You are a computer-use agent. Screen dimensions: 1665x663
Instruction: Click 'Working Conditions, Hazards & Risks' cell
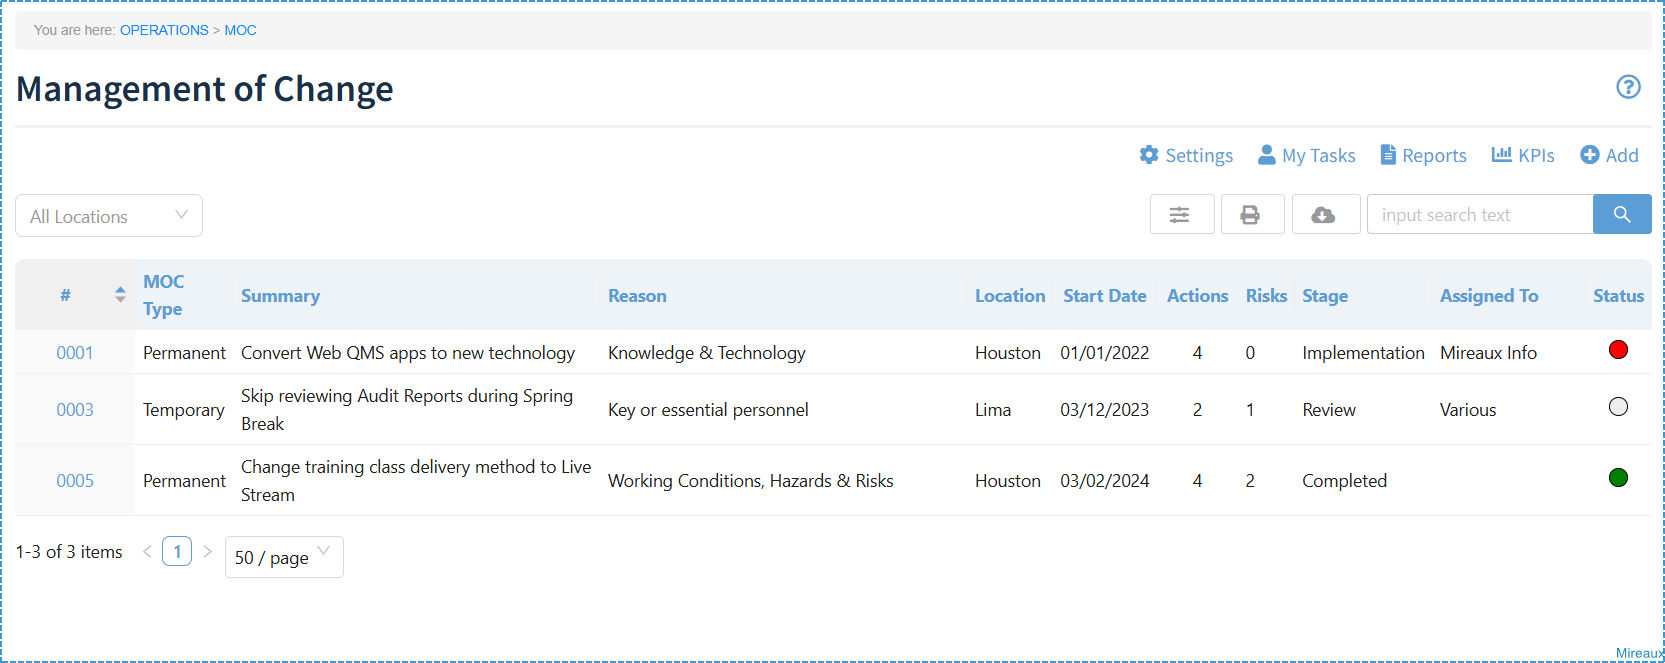click(751, 481)
